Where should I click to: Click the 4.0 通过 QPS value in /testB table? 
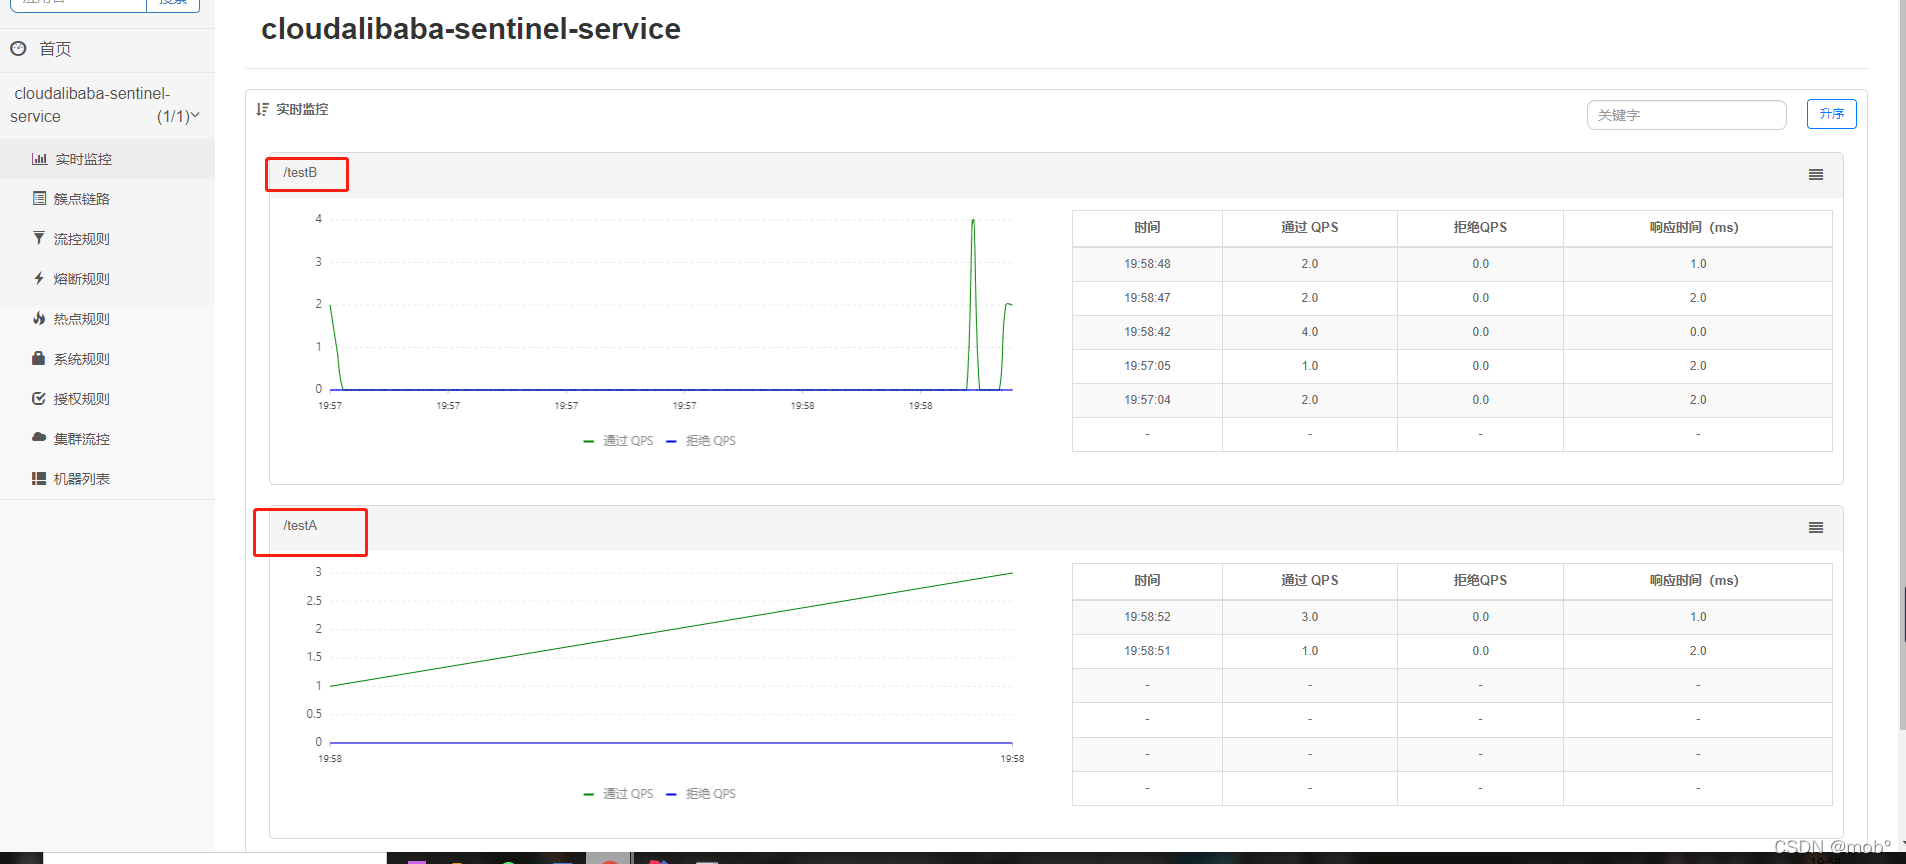tap(1310, 332)
